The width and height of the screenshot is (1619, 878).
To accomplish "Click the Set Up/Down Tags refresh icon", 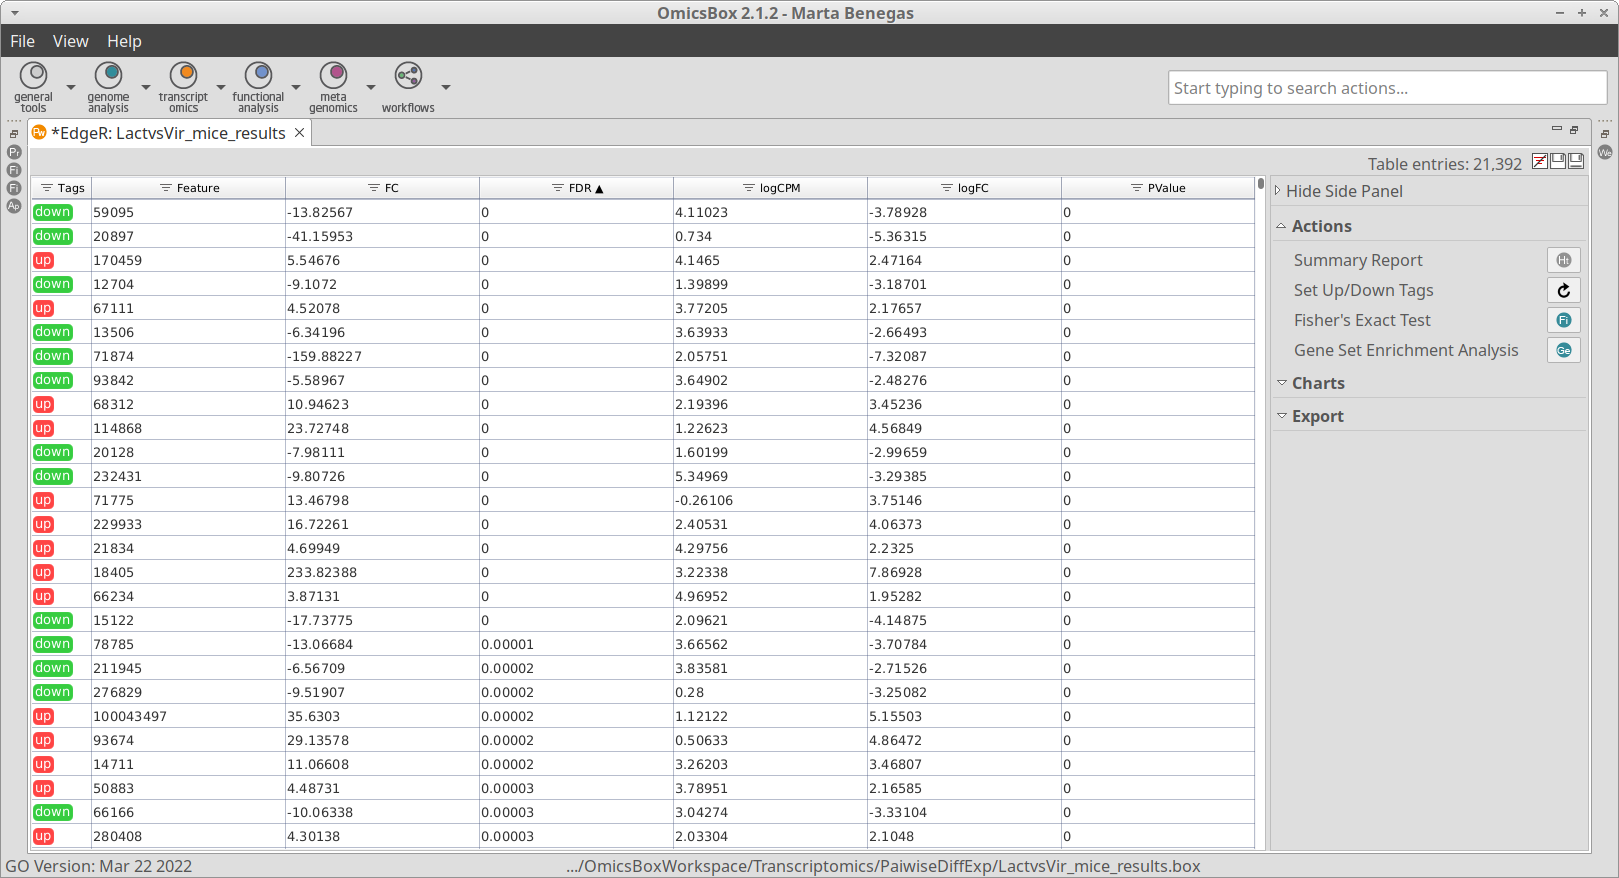I will pyautogui.click(x=1563, y=290).
